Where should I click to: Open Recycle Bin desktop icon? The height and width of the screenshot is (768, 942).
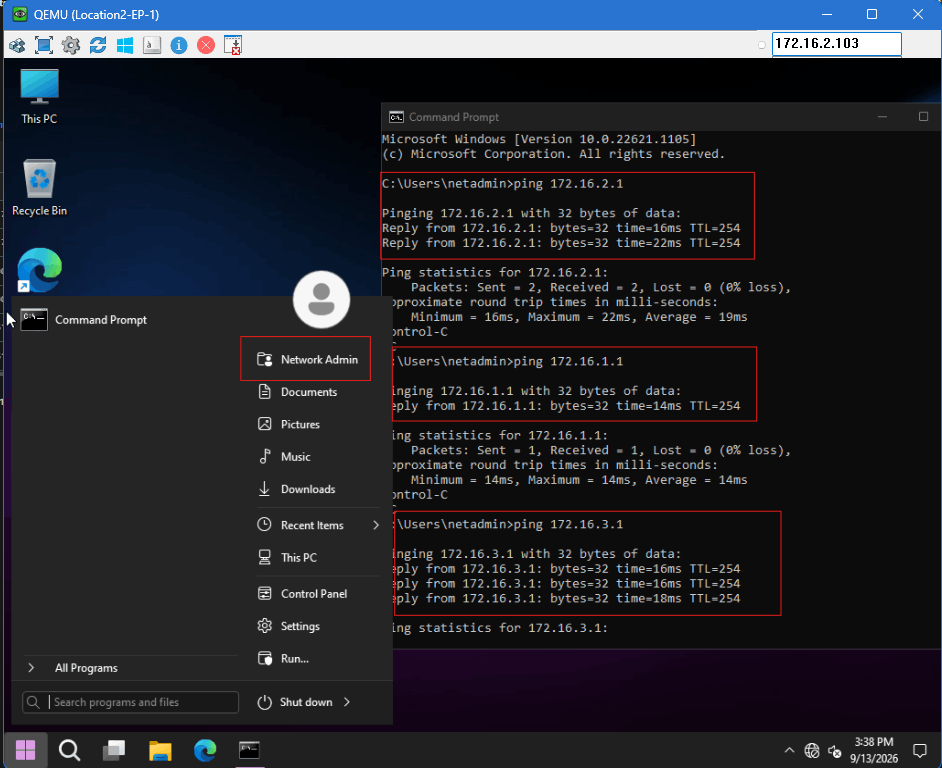point(40,187)
